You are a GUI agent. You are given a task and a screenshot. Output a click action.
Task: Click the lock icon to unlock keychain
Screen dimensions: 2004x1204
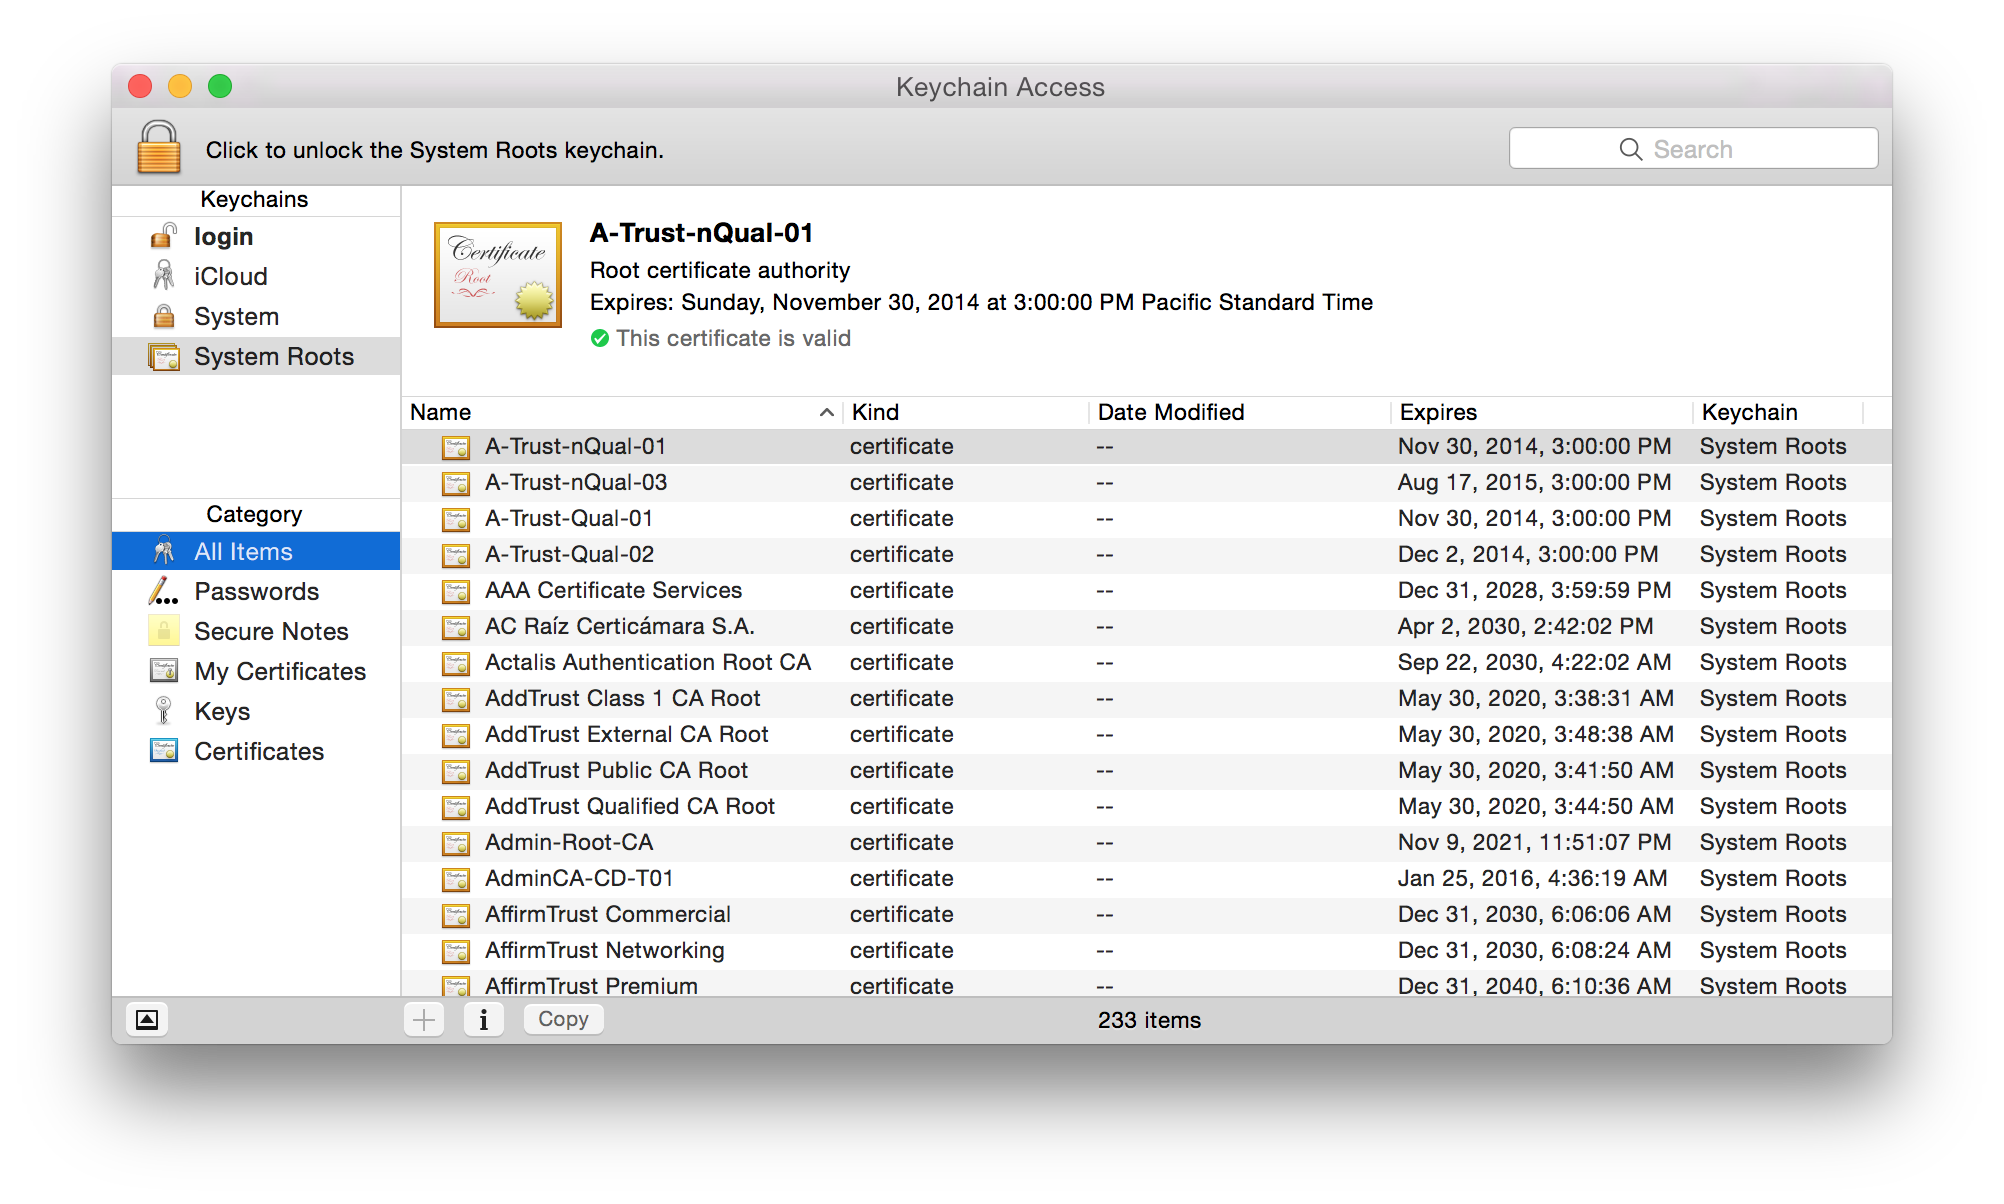coord(158,147)
